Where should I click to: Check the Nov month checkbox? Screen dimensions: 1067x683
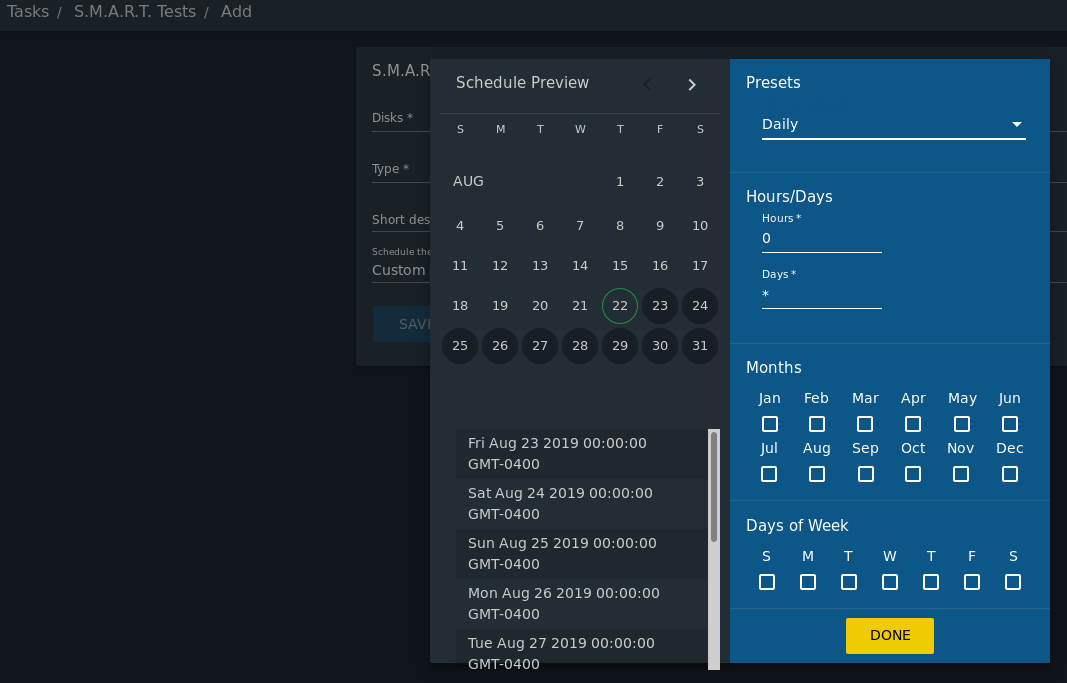(961, 473)
